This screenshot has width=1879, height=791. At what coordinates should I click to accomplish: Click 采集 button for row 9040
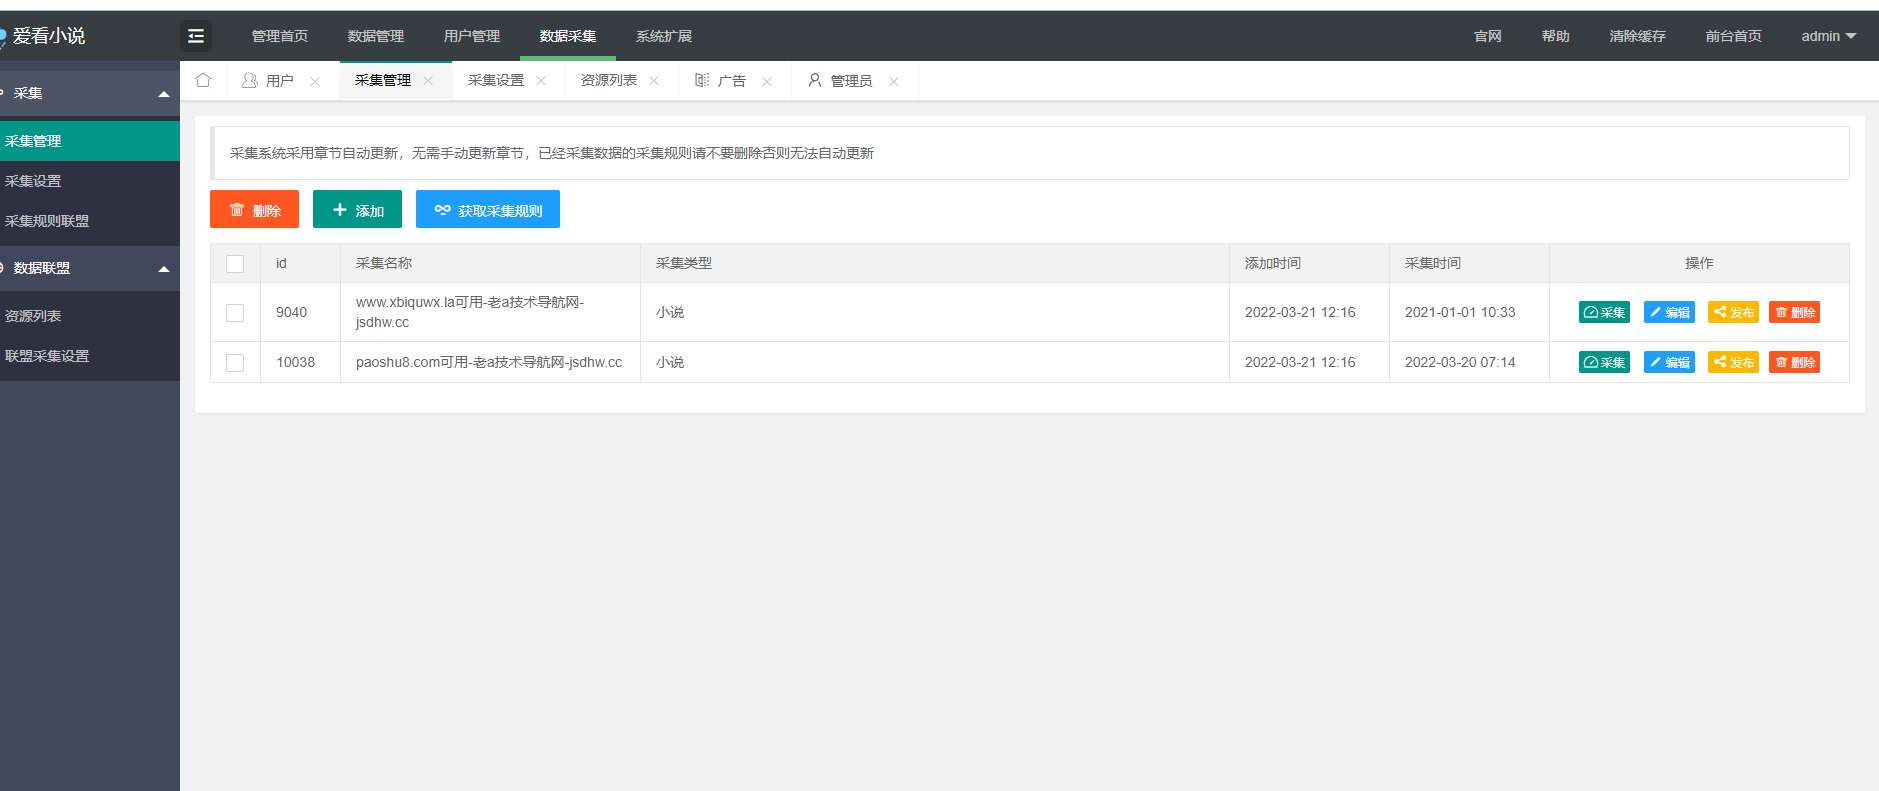click(1604, 312)
